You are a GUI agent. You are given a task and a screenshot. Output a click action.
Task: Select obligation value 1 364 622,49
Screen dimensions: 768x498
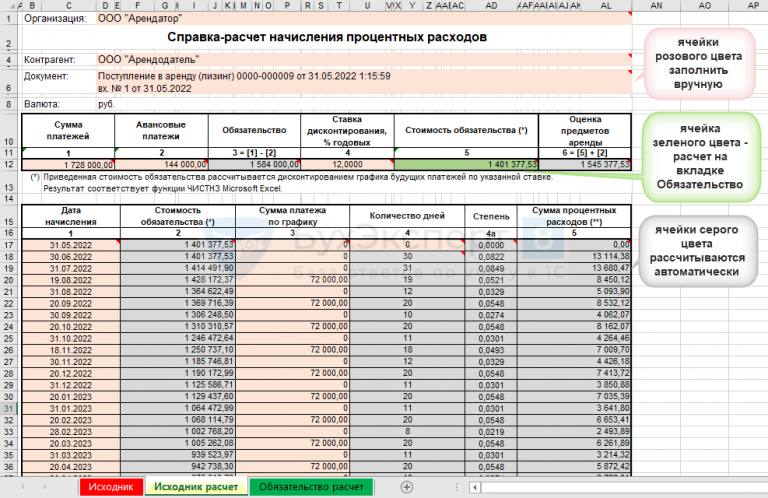pyautogui.click(x=178, y=291)
